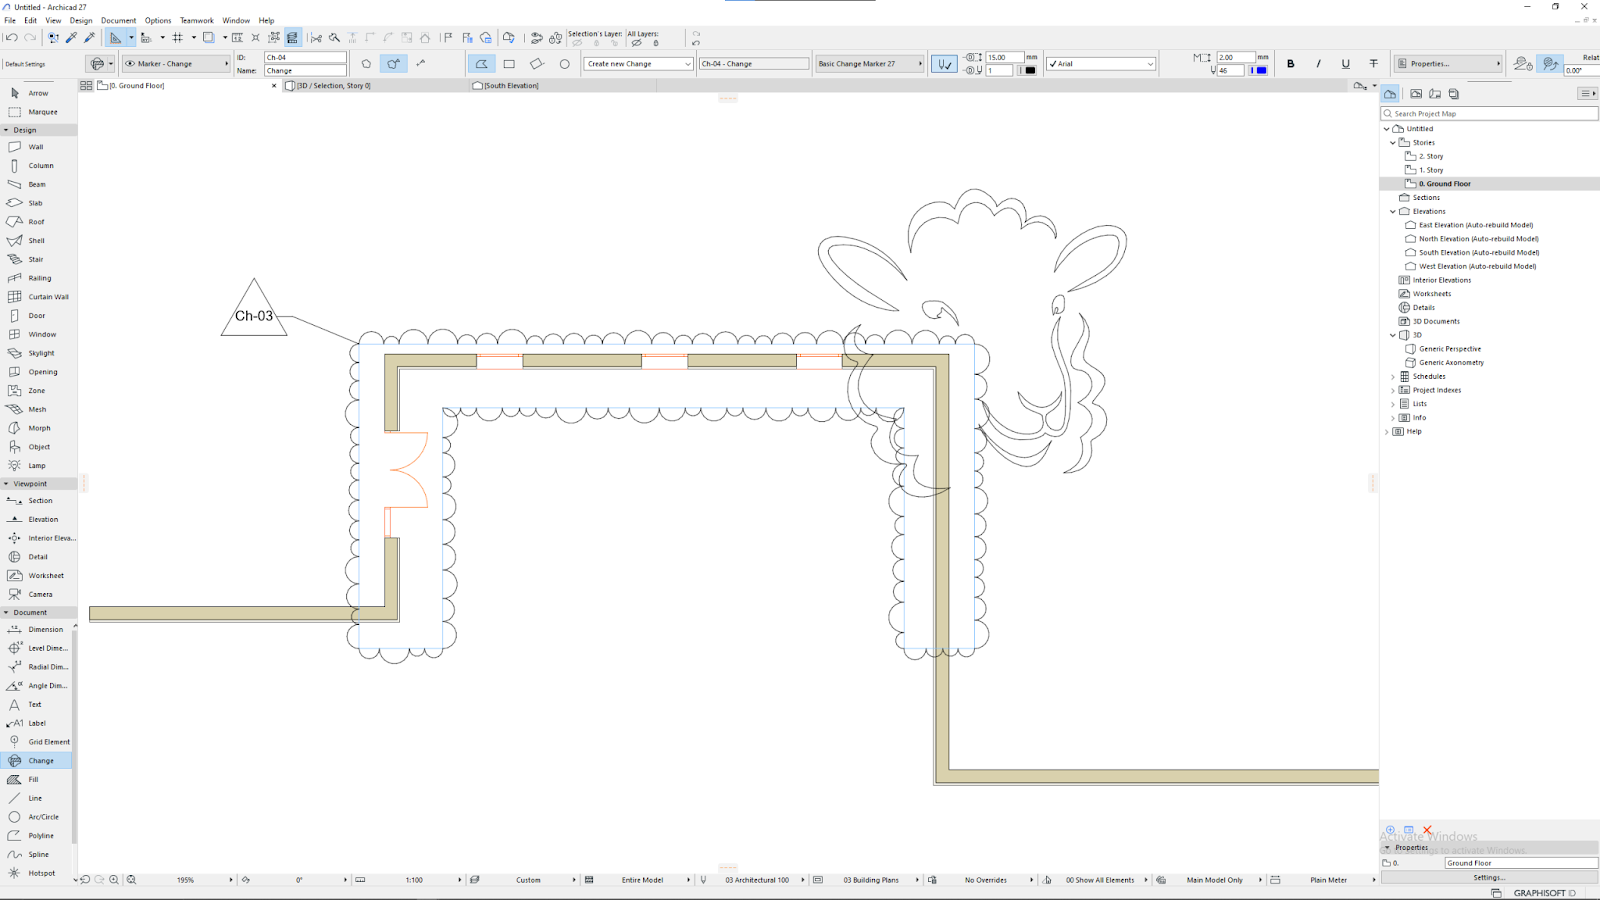This screenshot has height=900, width=1600.
Task: Choose the rectangular change geometry method
Action: [509, 64]
